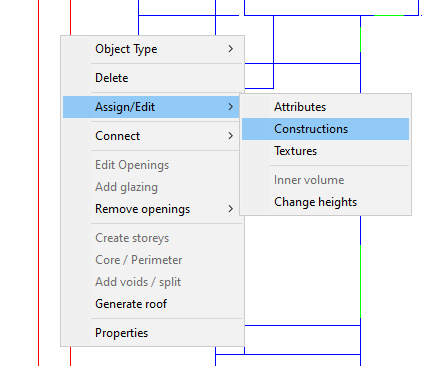This screenshot has height=366, width=422.
Task: Expand the arrow beside Remove openings
Action: tap(231, 209)
